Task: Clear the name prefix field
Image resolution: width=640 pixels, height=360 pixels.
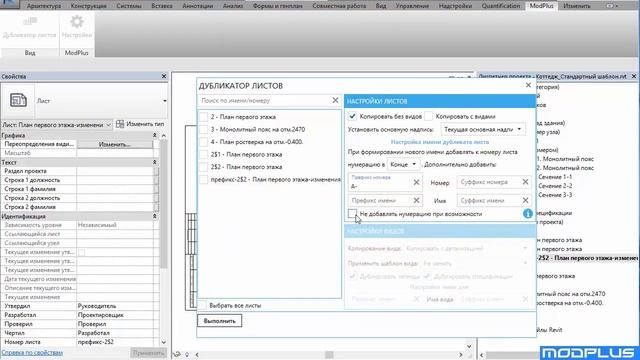Action: [416, 200]
